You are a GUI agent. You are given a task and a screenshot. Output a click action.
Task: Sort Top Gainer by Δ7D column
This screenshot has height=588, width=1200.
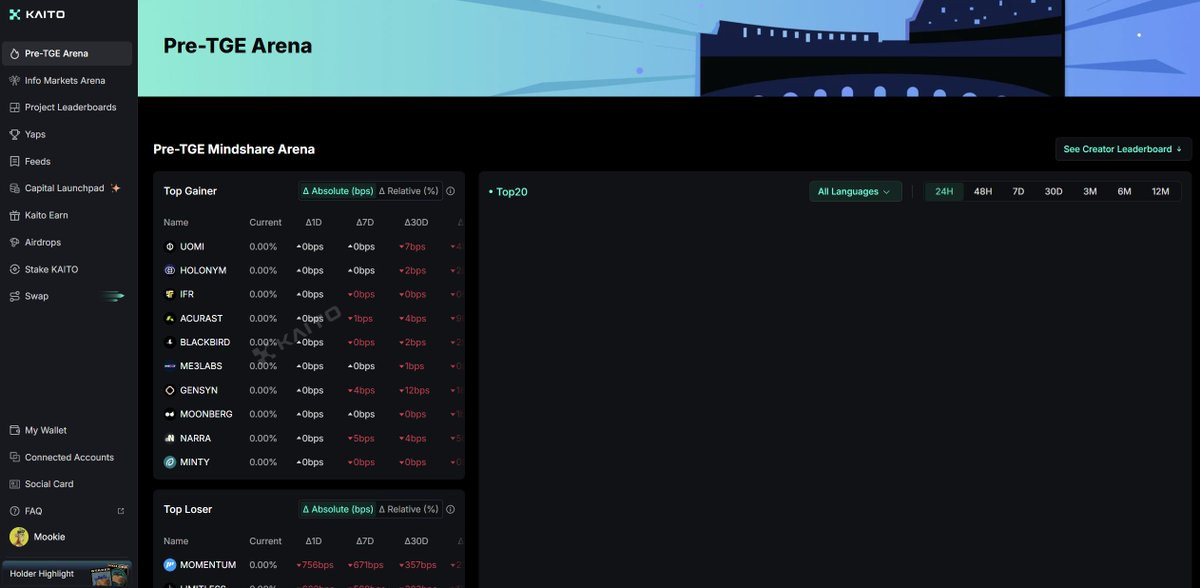(x=364, y=223)
